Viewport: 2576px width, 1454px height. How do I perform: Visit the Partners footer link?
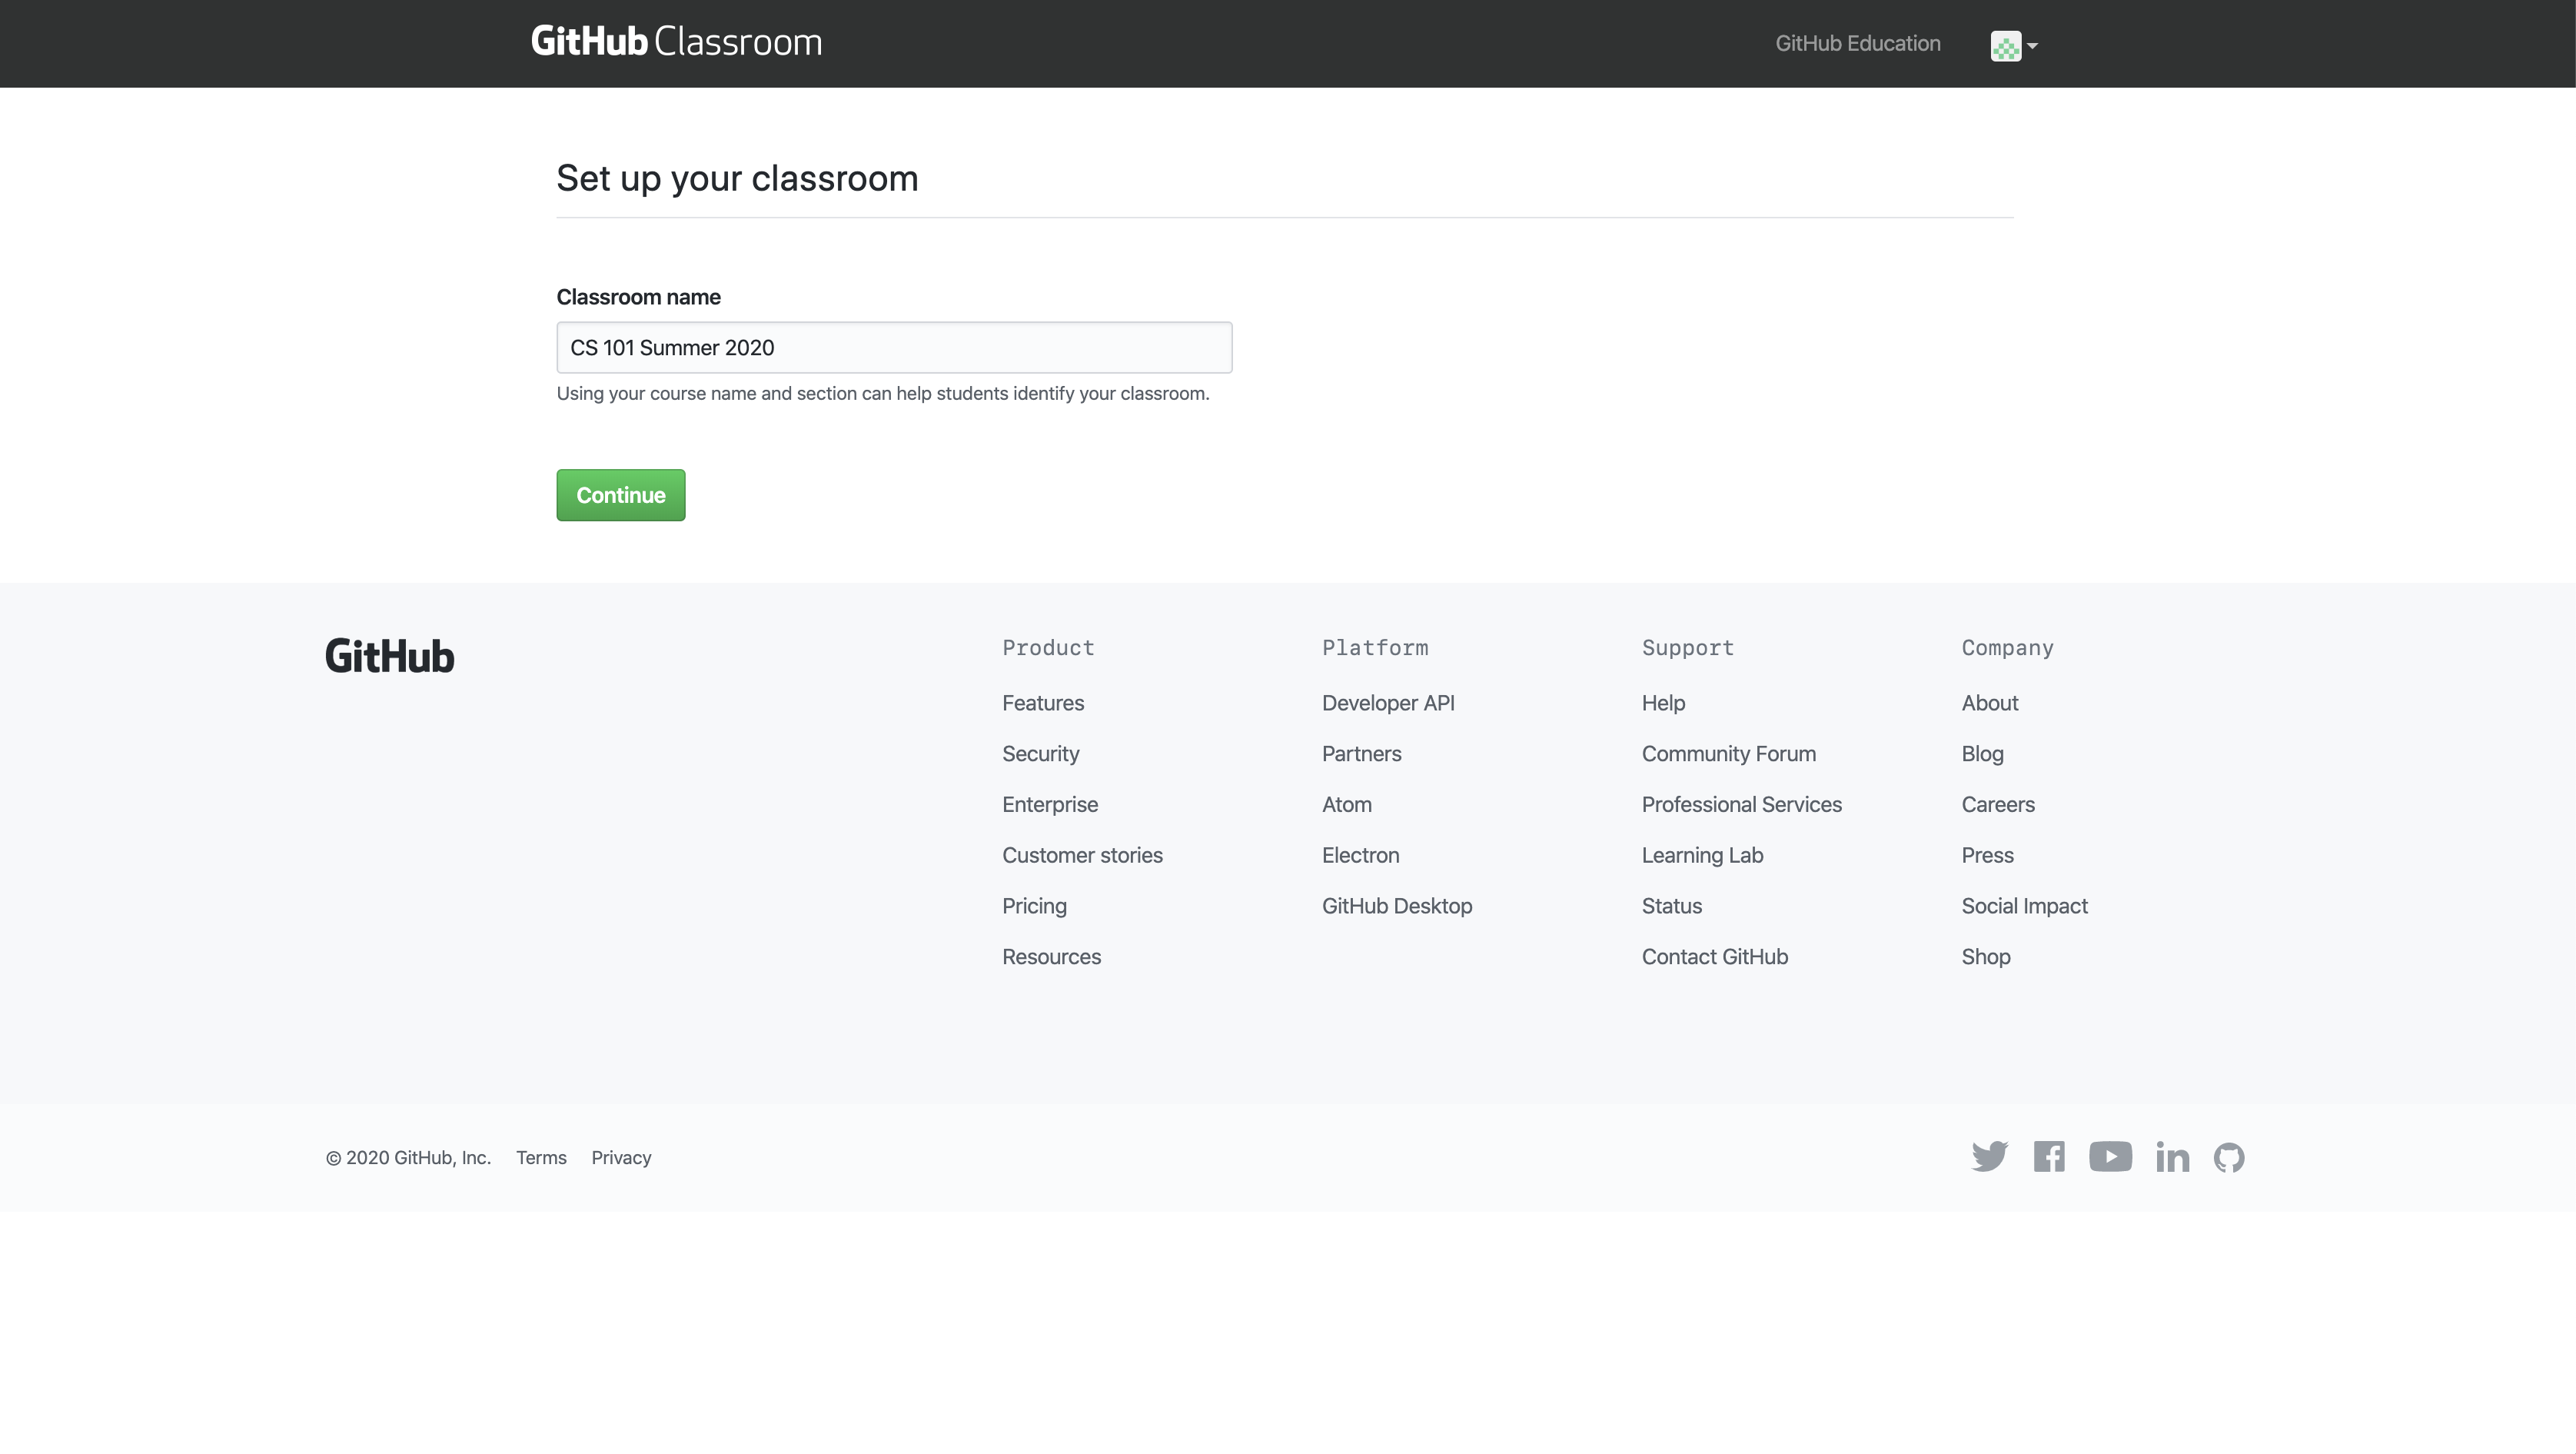tap(1362, 754)
